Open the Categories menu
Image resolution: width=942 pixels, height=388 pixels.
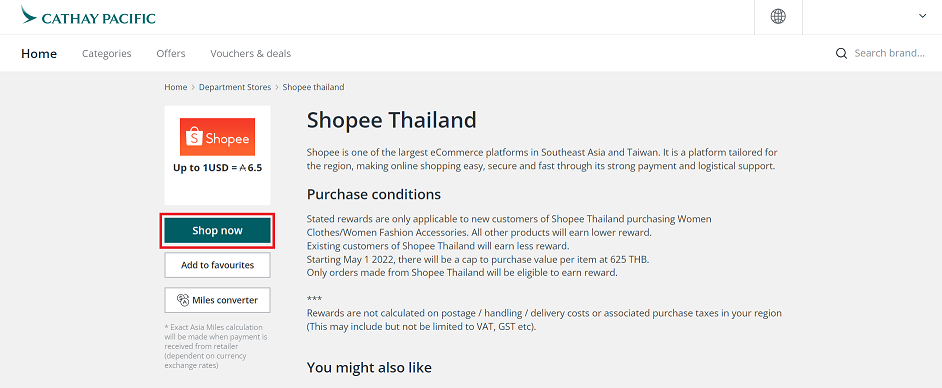(x=106, y=53)
